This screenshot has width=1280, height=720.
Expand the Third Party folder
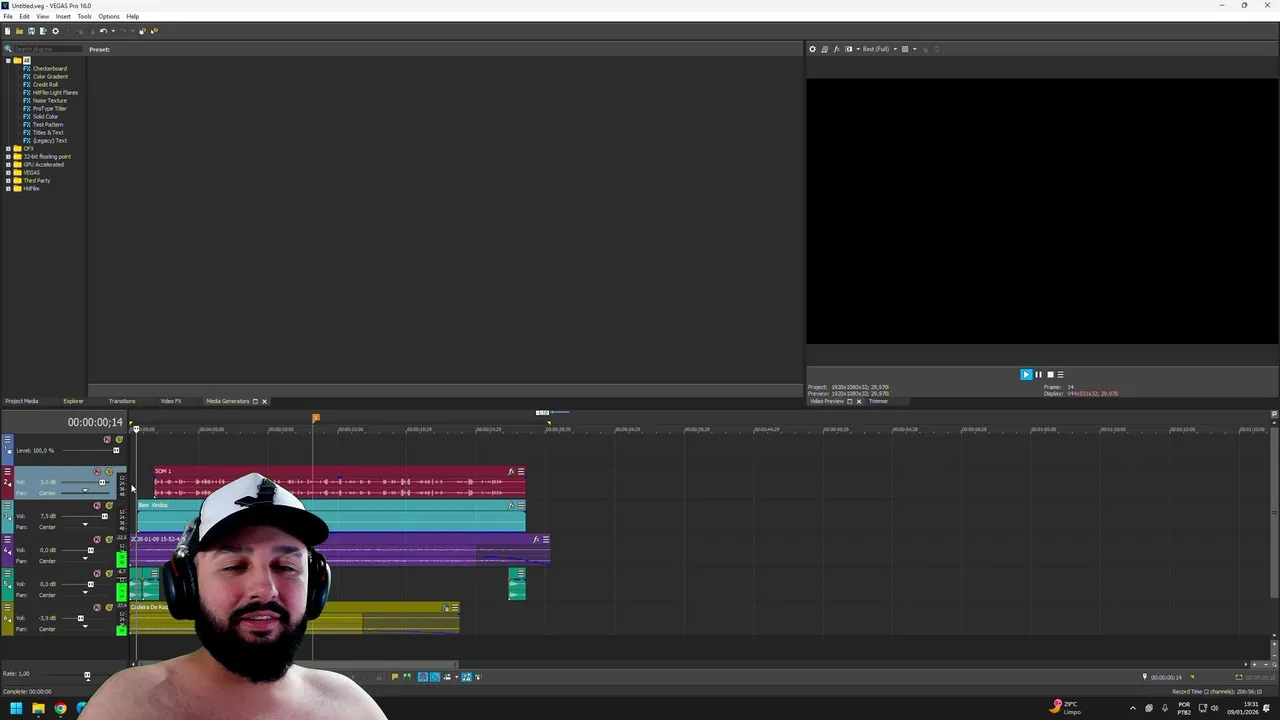(8, 181)
